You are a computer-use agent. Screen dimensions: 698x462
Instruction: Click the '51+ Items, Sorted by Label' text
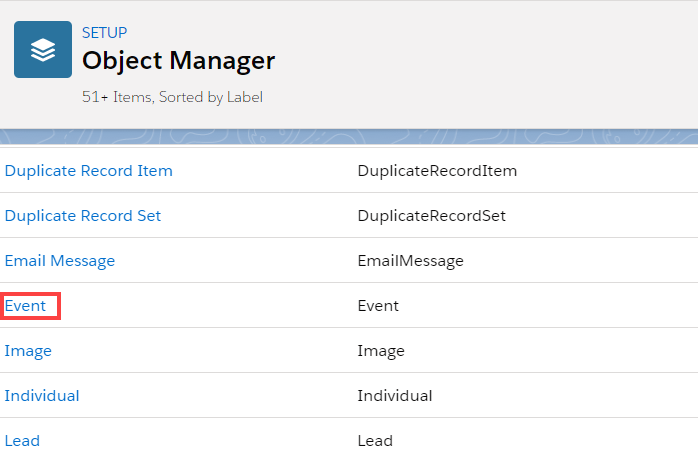(172, 97)
